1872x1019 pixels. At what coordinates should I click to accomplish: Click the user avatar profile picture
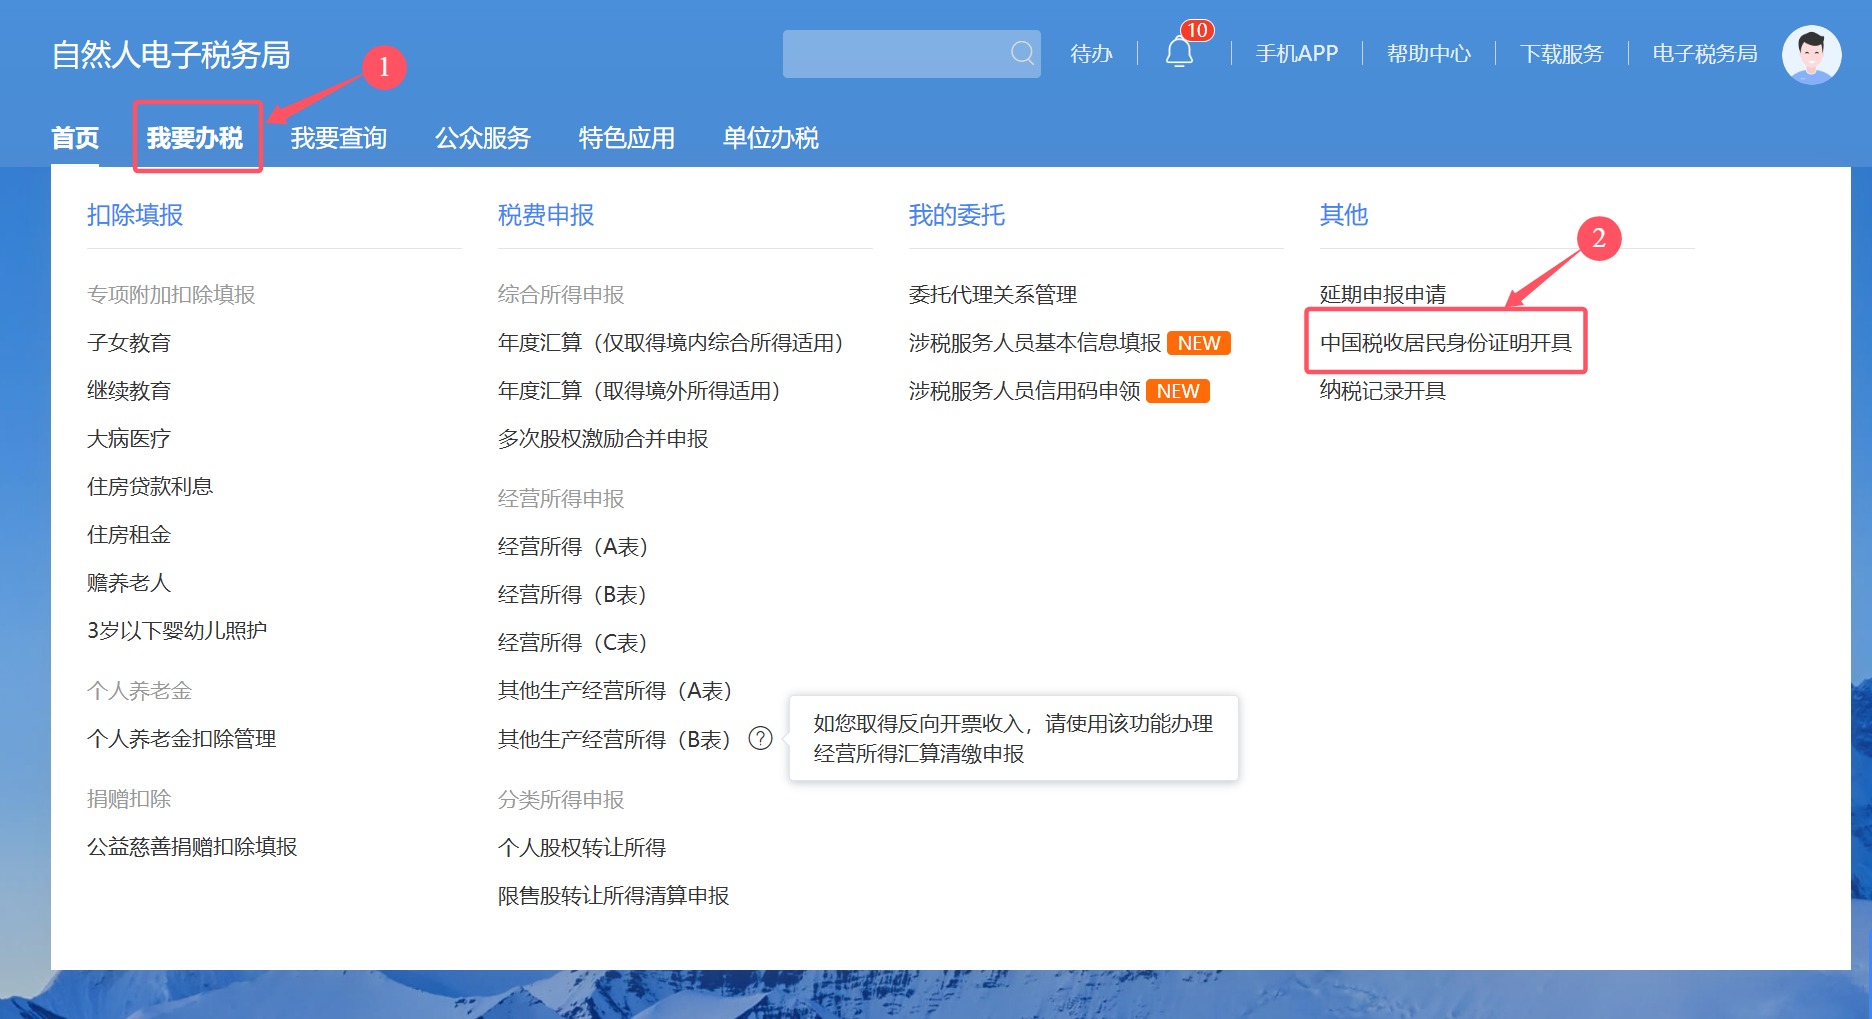1811,54
